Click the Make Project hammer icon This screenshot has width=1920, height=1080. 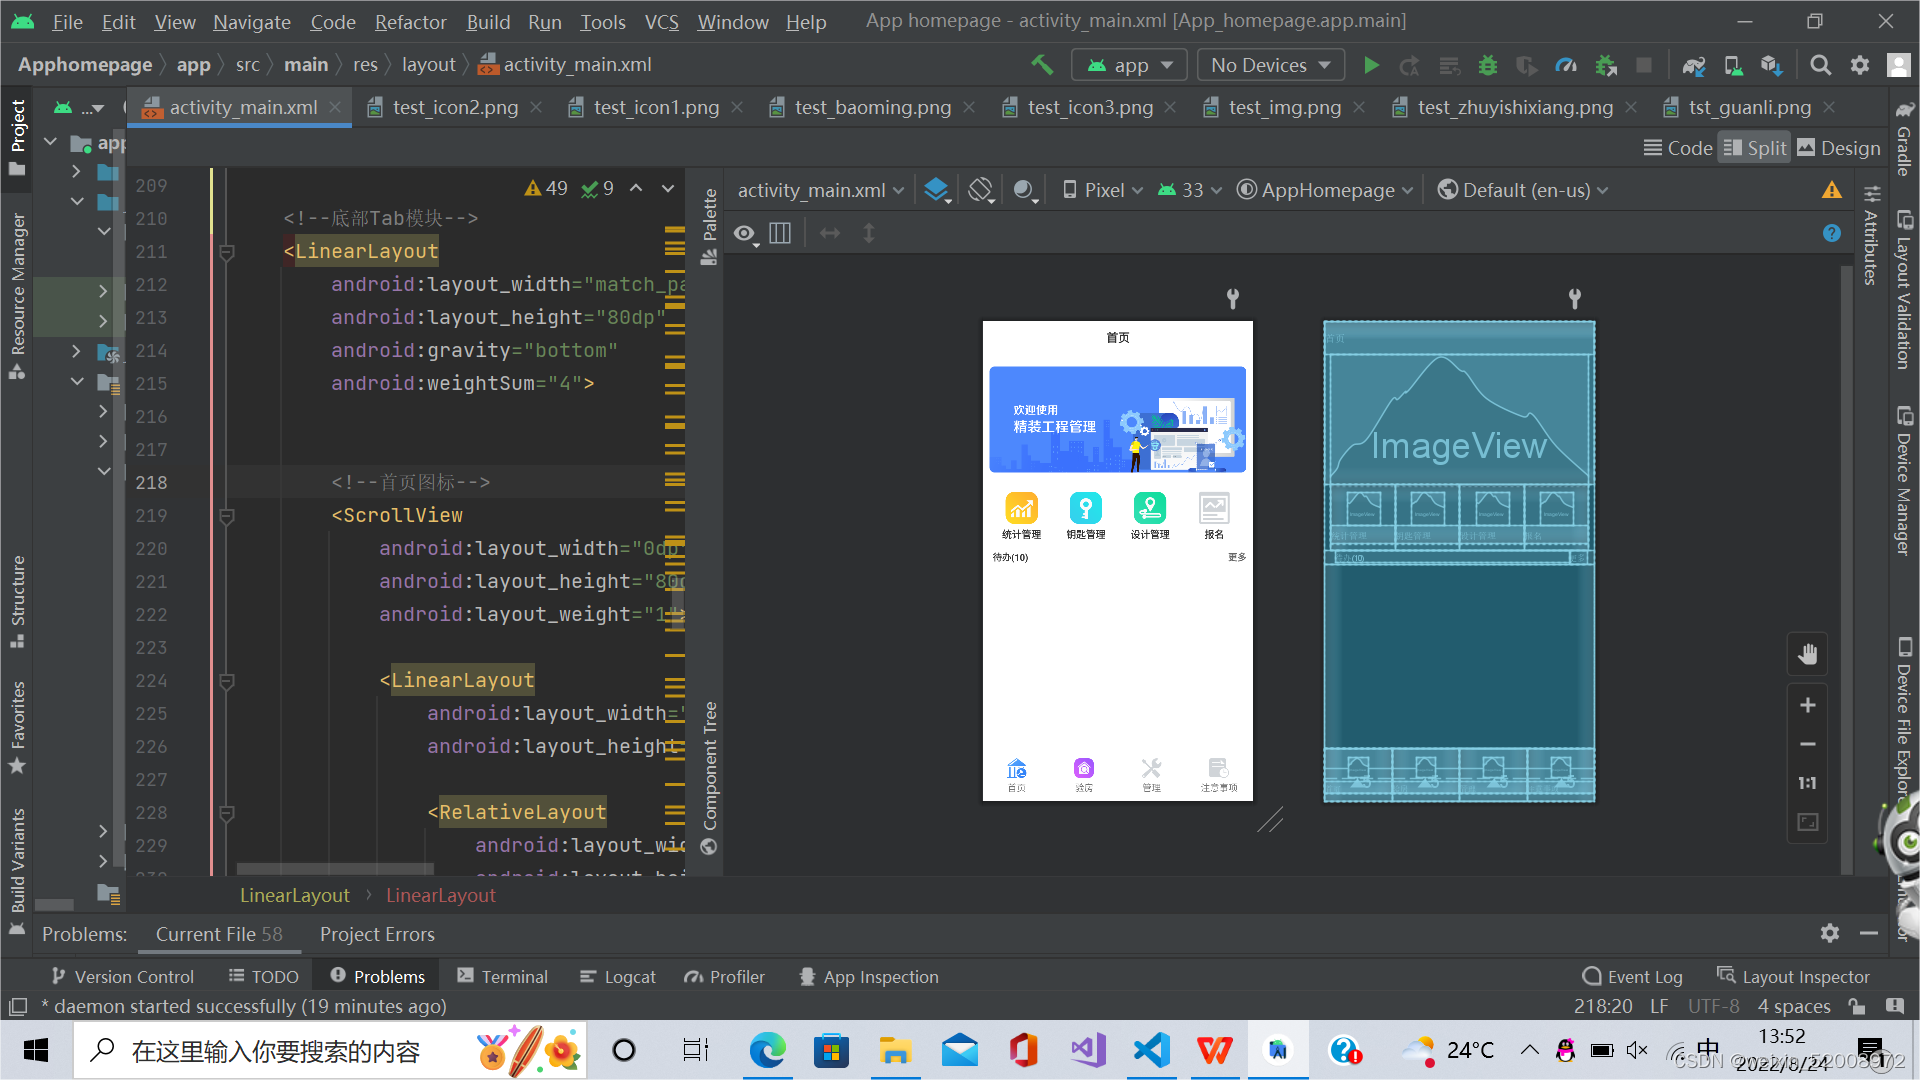1042,65
